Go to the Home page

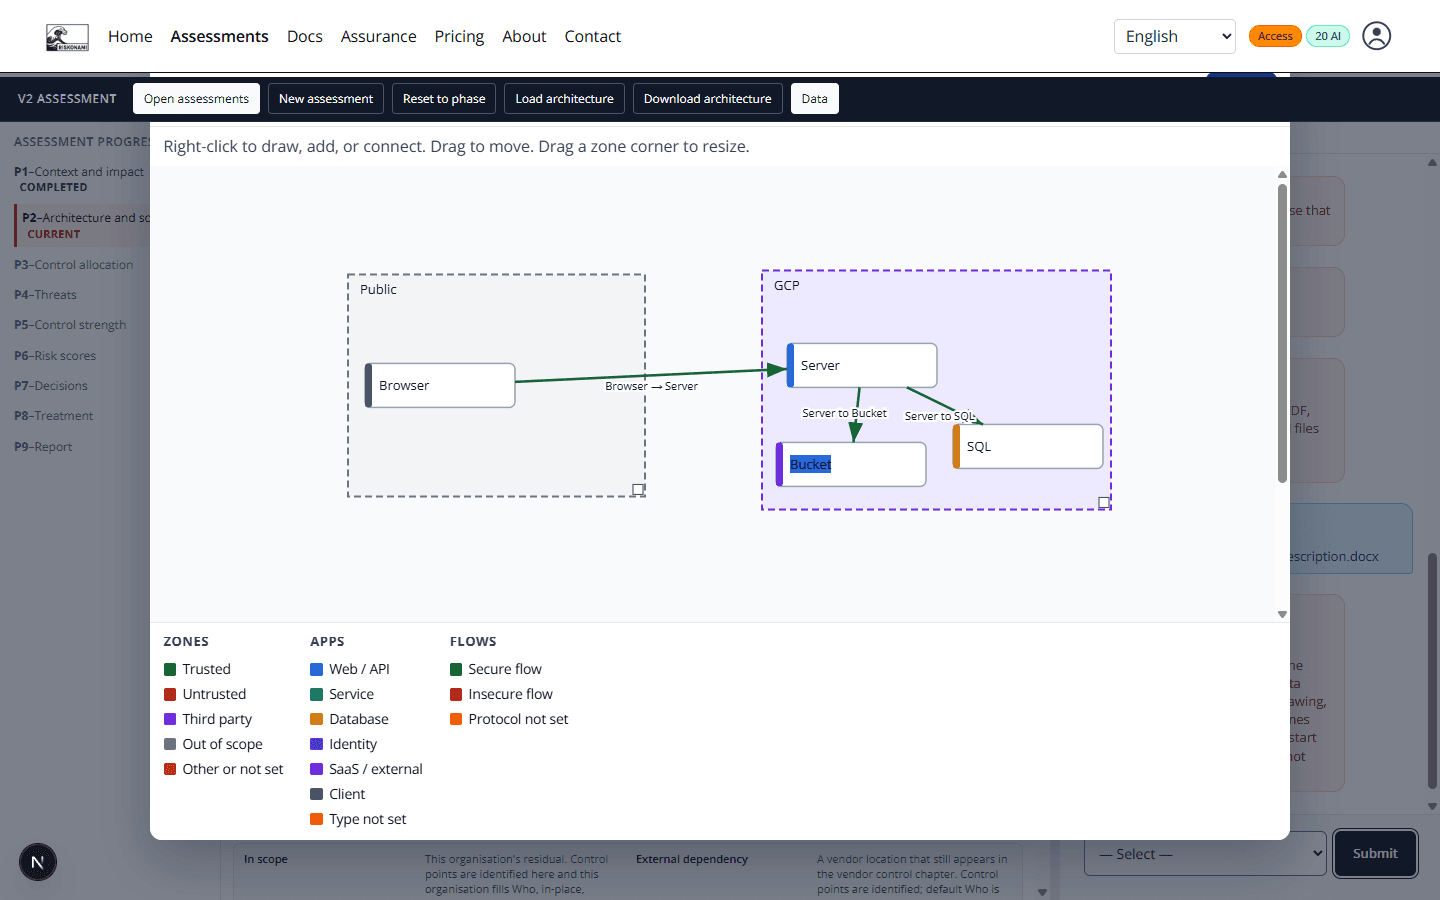click(x=130, y=36)
